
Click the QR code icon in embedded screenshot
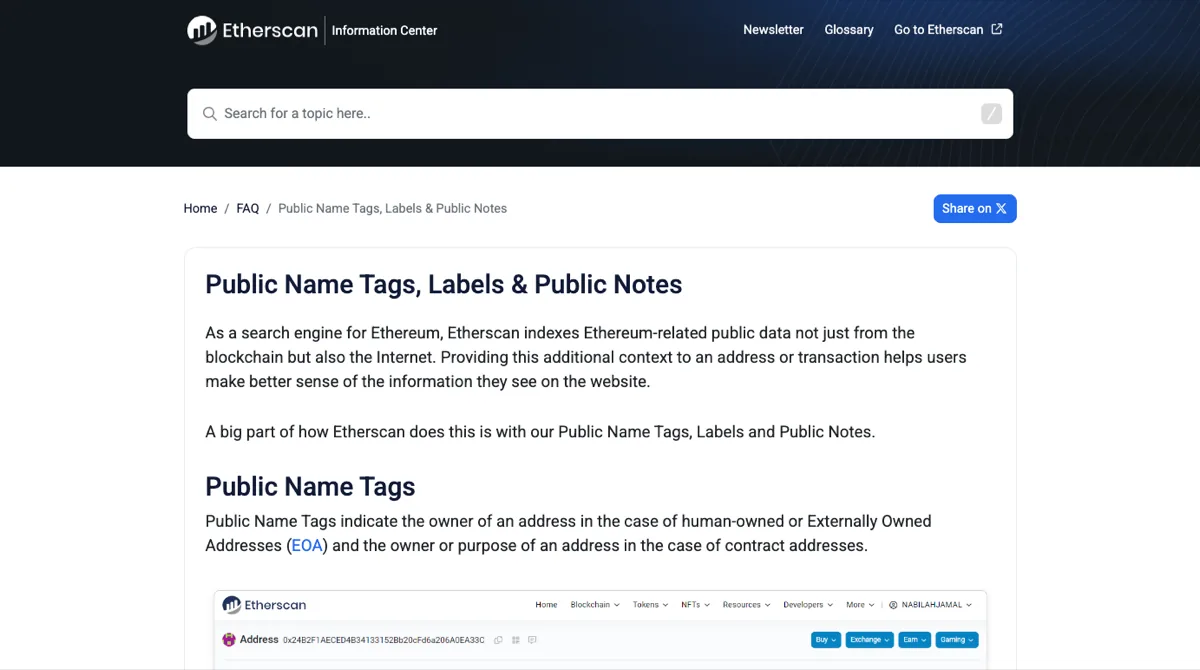515,640
